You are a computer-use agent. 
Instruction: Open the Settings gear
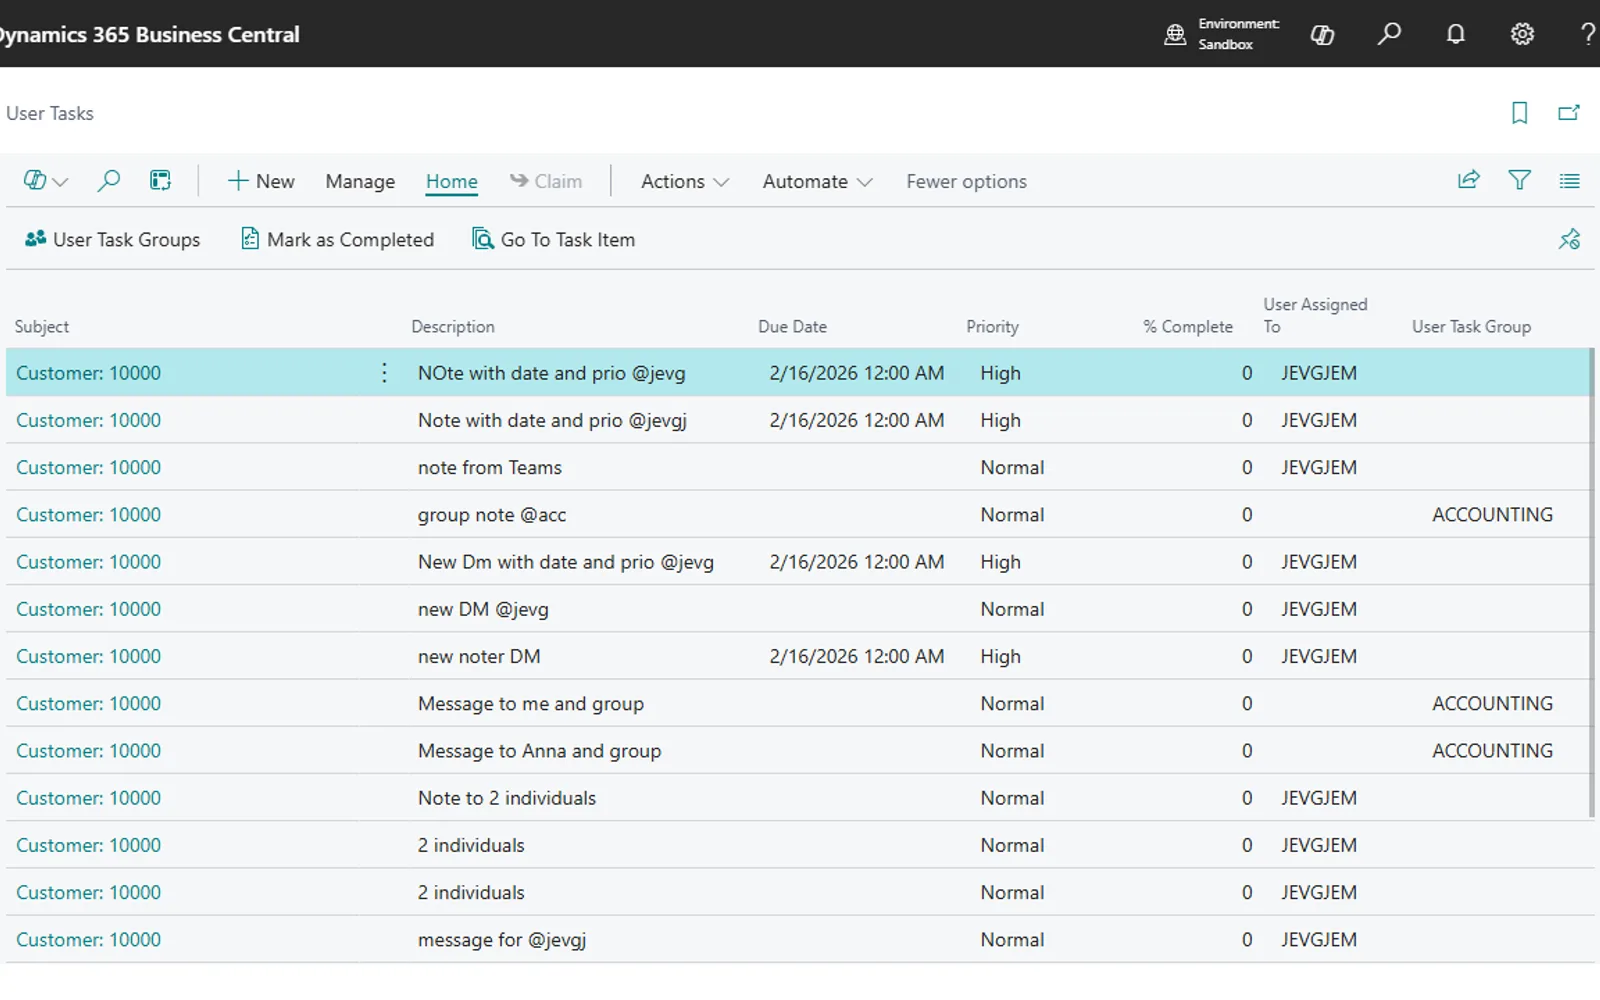pos(1522,34)
